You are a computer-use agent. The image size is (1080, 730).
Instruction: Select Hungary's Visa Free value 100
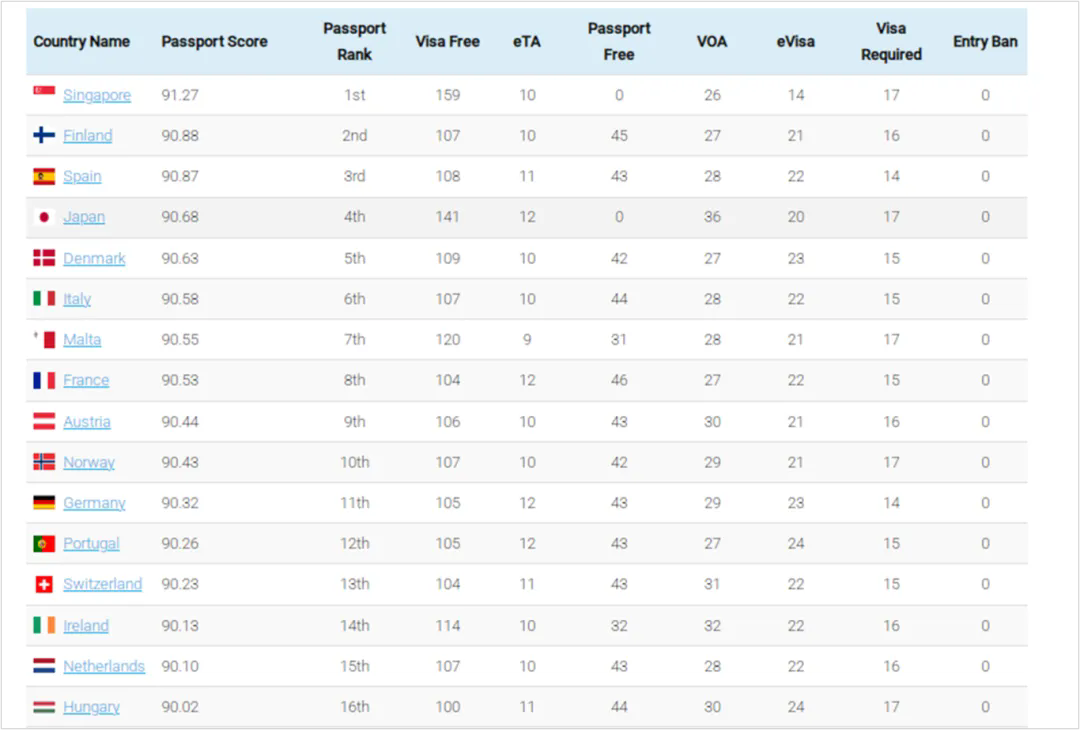[448, 707]
